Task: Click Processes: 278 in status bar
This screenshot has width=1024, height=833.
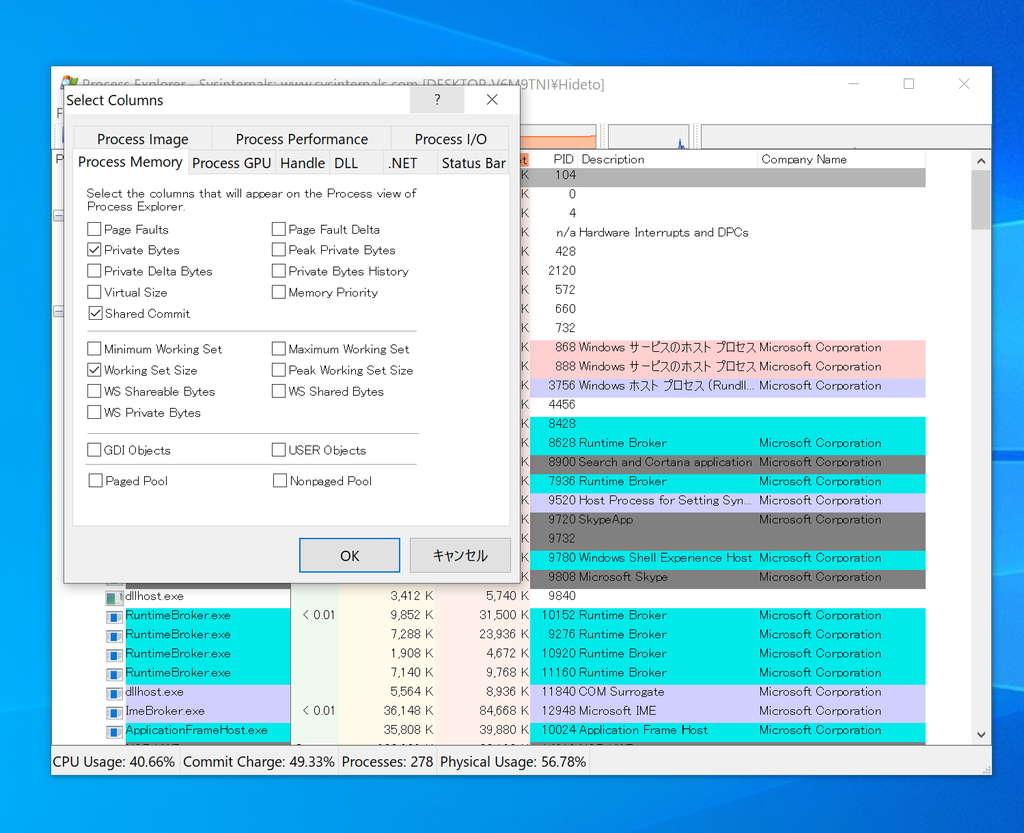Action: click(387, 762)
